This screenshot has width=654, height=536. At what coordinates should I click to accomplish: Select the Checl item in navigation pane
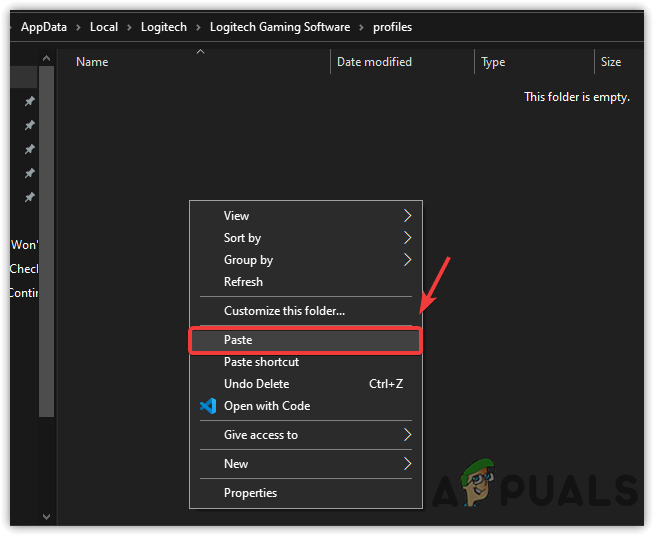point(24,269)
